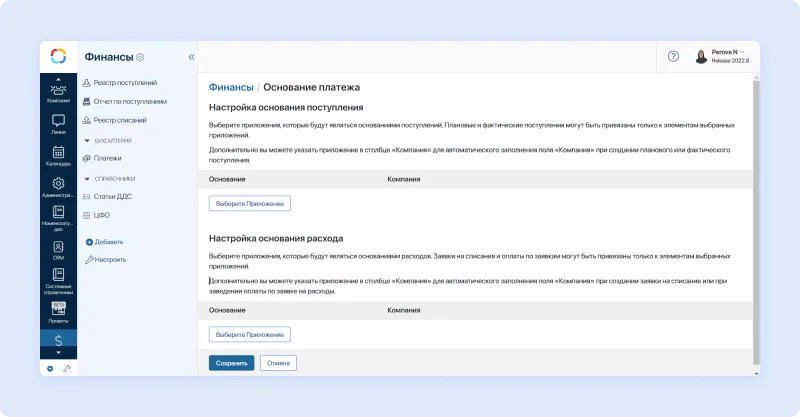
Task: Open the Календарь icon
Action: click(x=58, y=152)
